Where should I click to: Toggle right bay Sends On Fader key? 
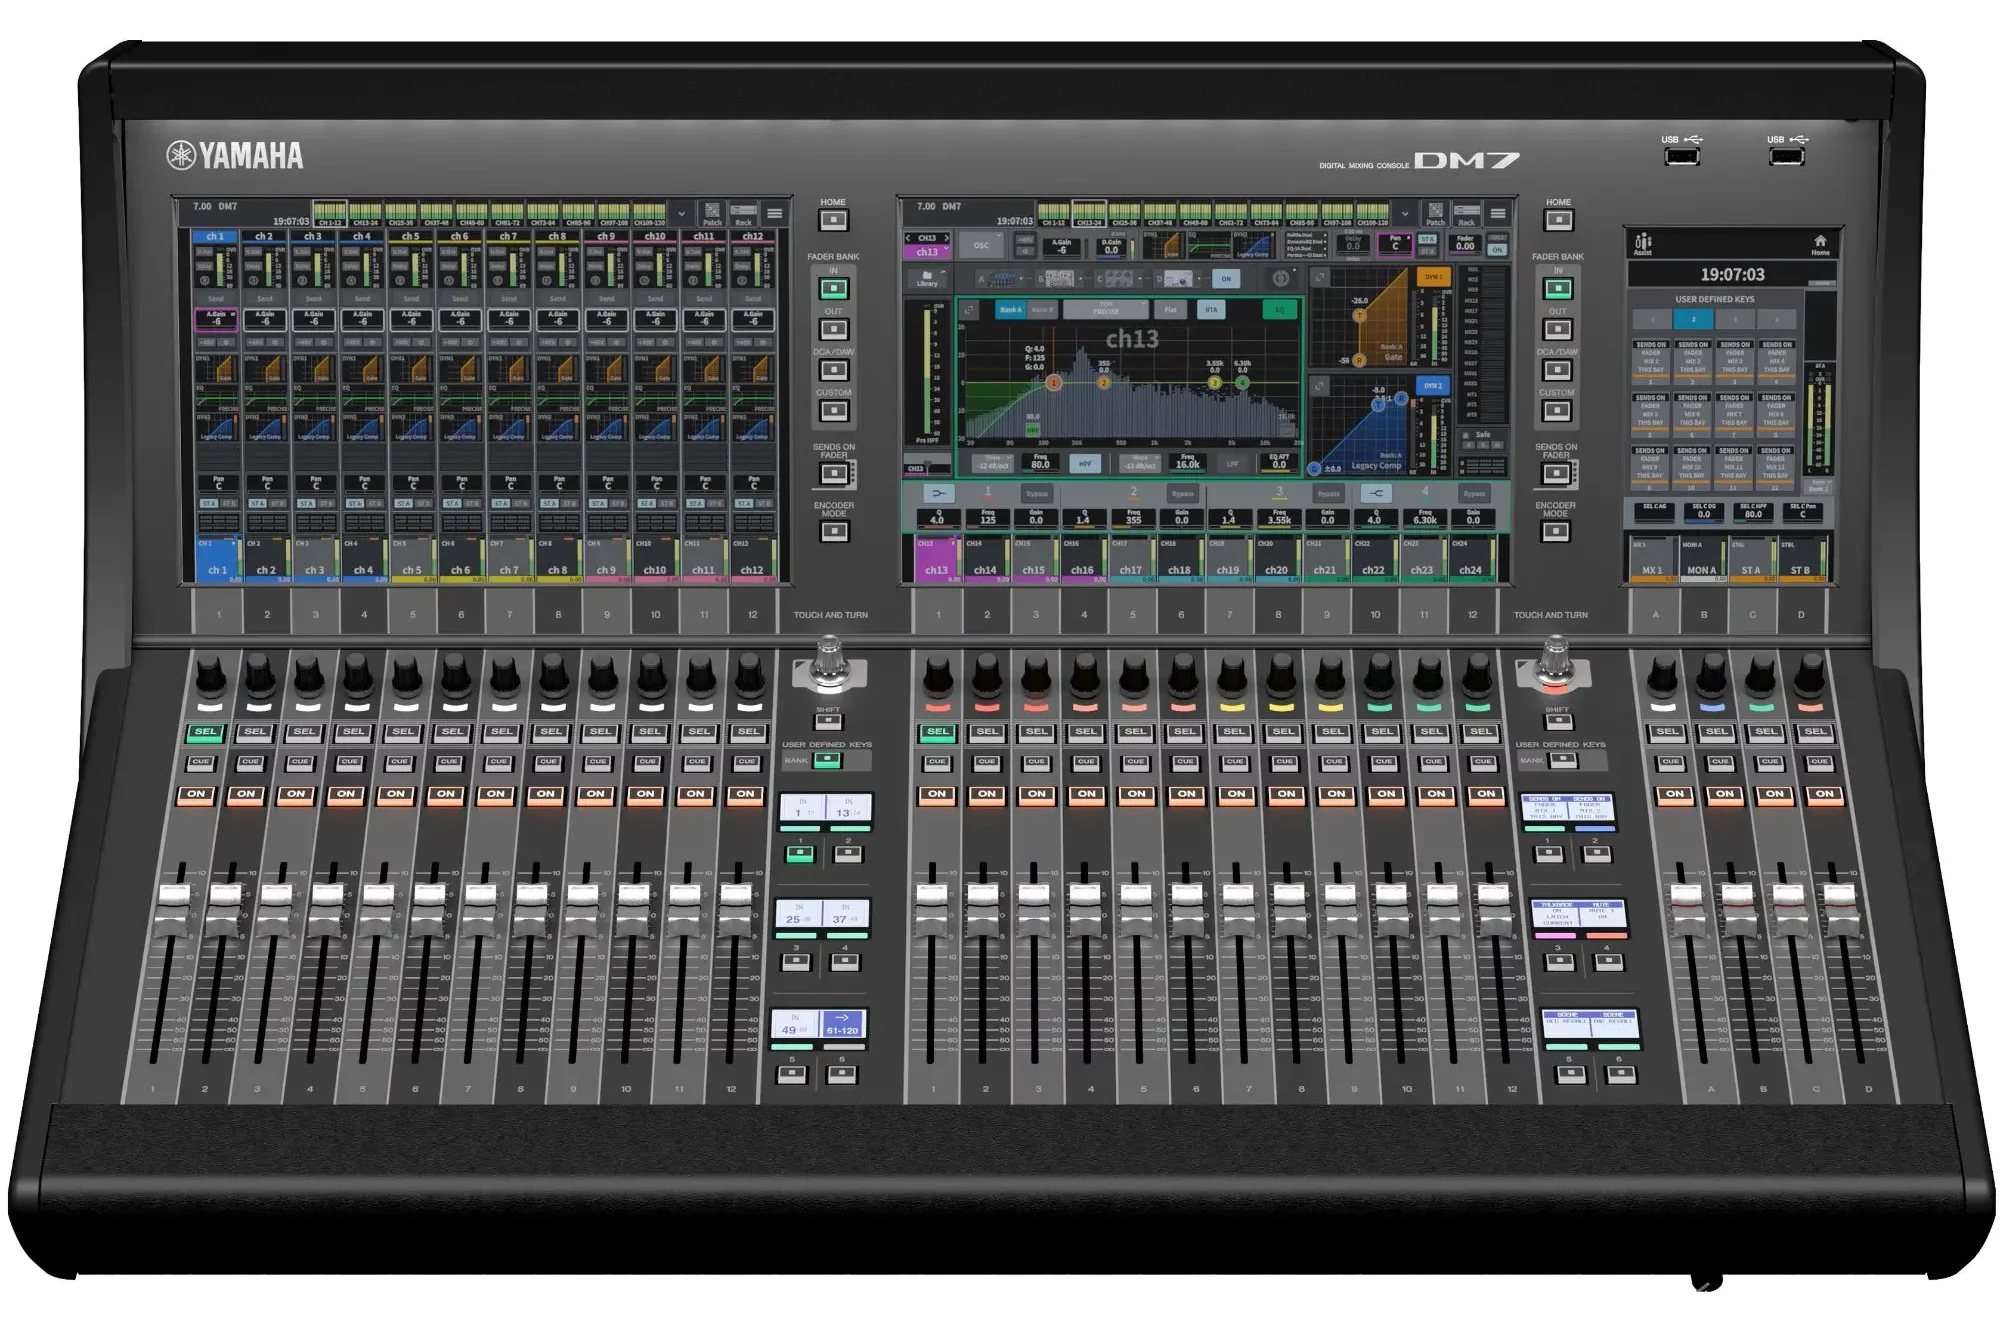pyautogui.click(x=1556, y=474)
